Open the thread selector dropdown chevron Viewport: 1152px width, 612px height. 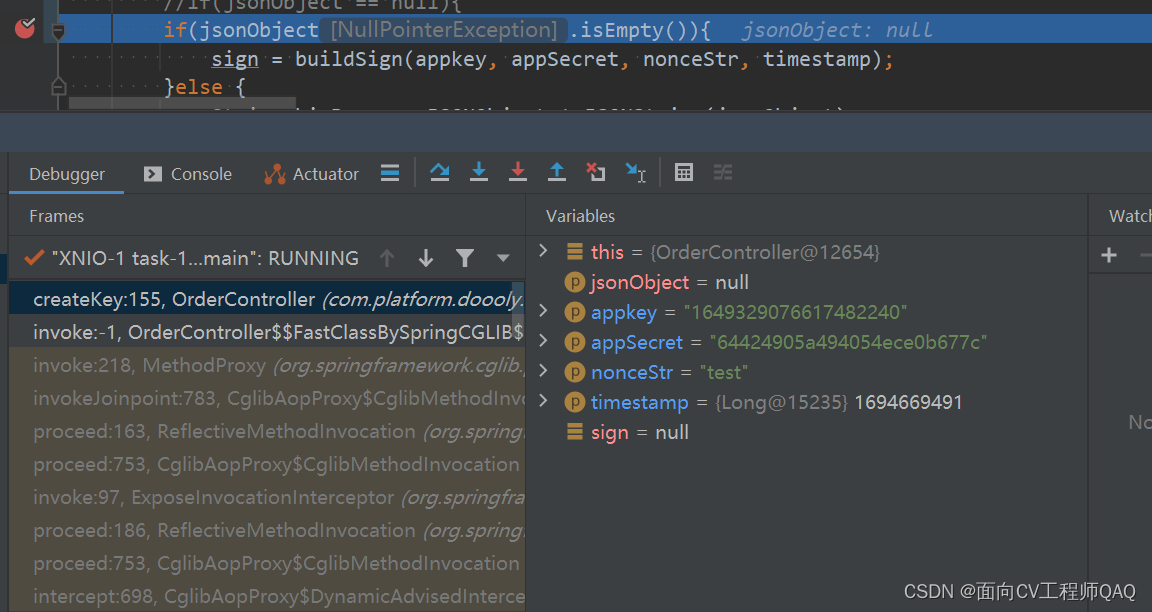tap(503, 257)
